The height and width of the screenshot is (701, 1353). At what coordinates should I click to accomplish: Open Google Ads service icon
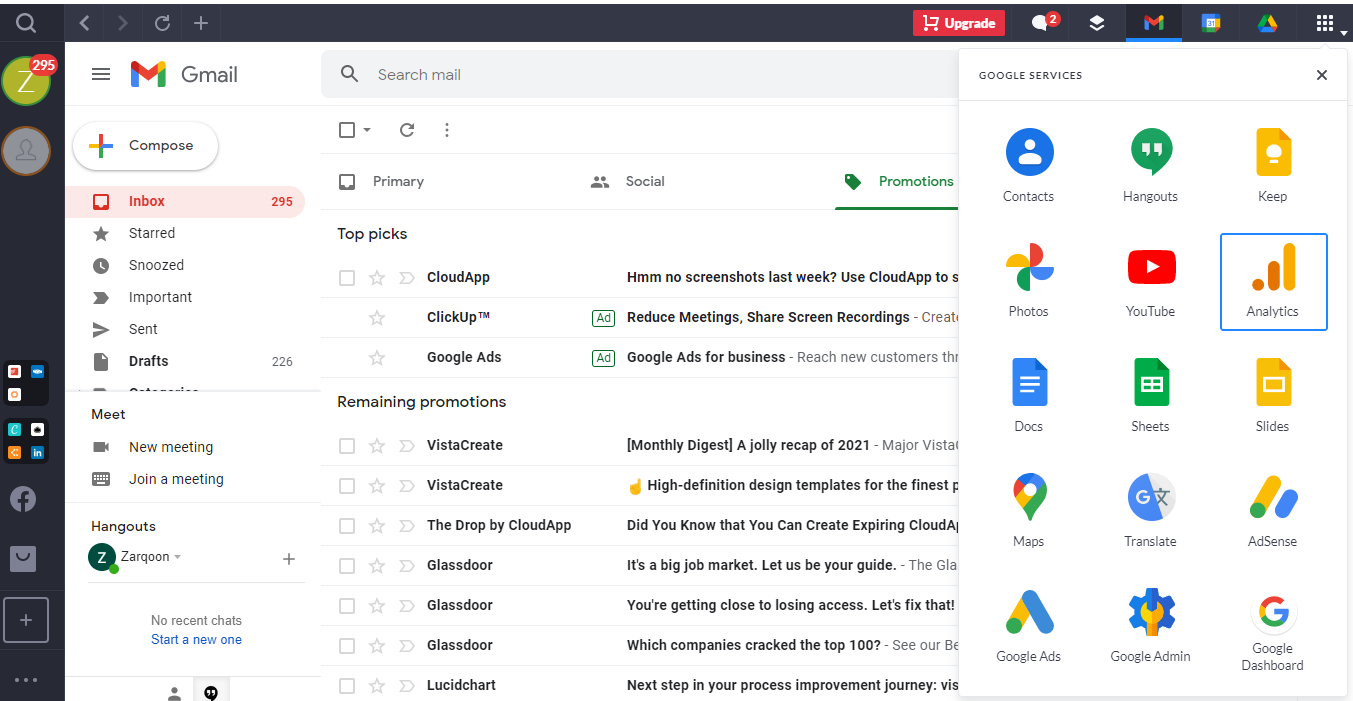[1028, 626]
